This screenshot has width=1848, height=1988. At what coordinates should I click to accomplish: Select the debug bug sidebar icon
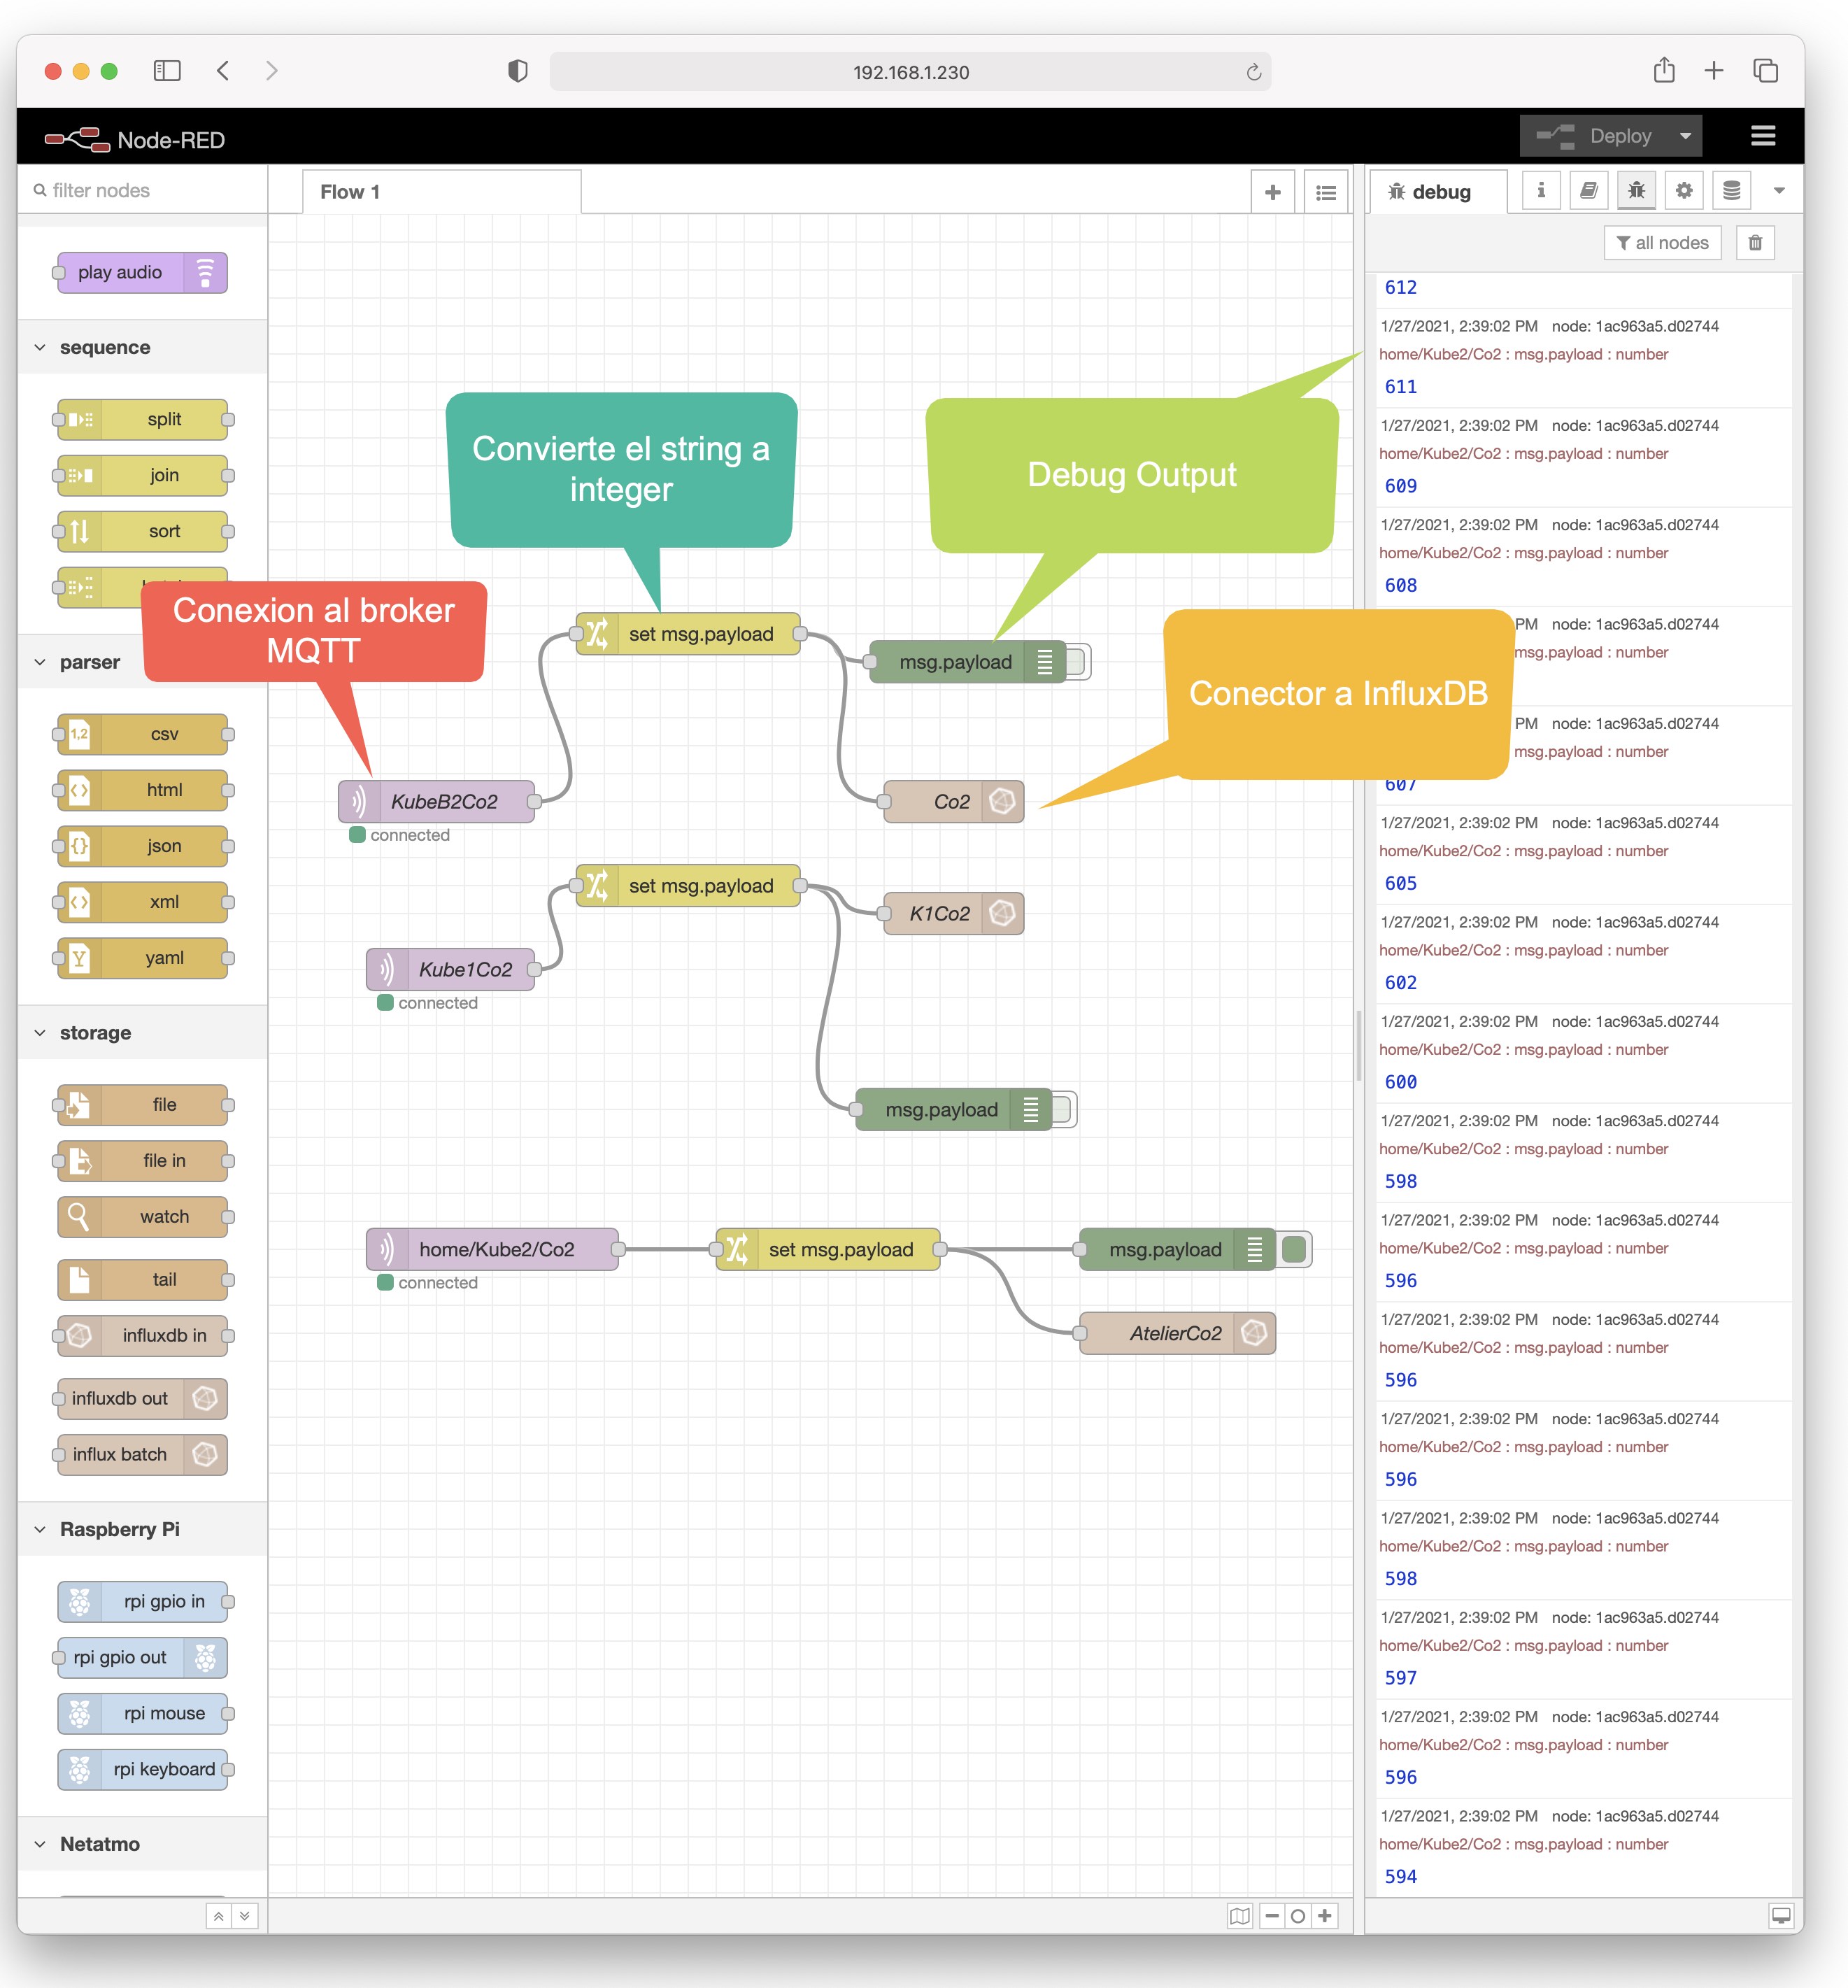tap(1636, 190)
